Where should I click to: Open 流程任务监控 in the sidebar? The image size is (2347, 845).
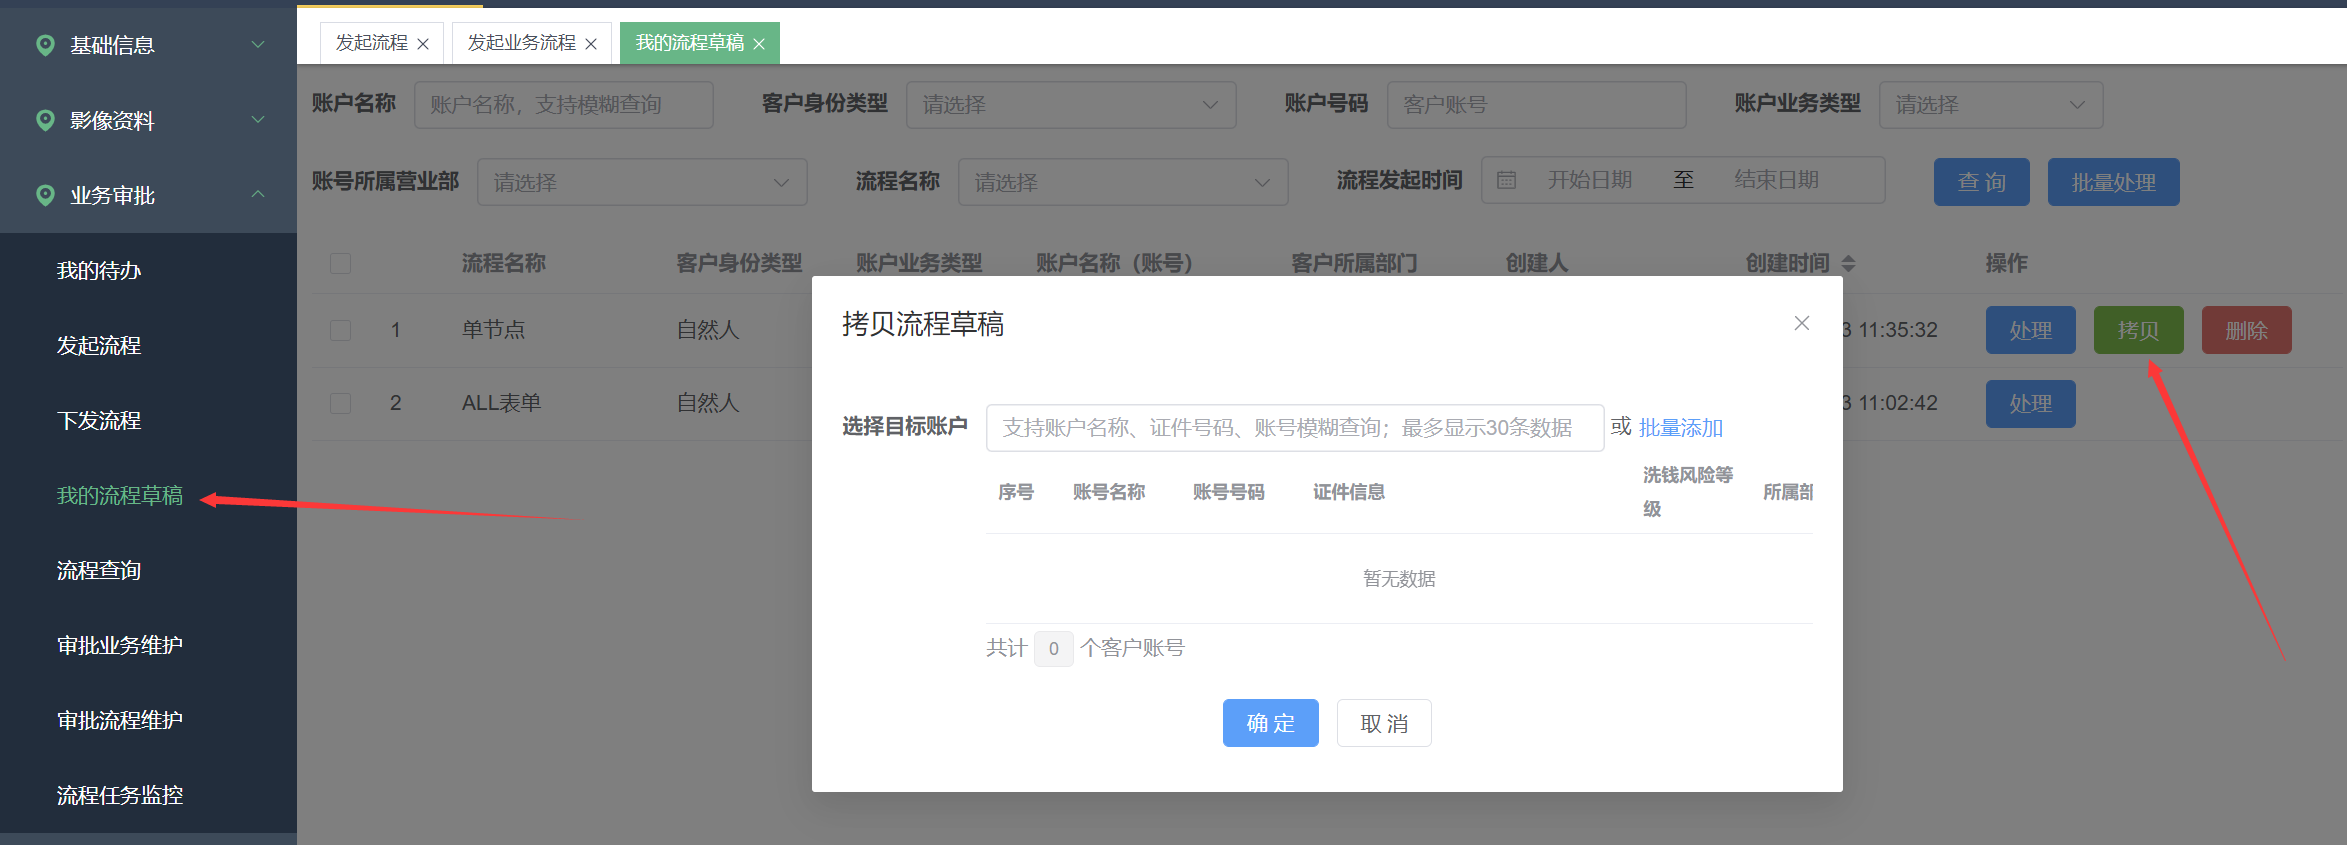pos(120,796)
